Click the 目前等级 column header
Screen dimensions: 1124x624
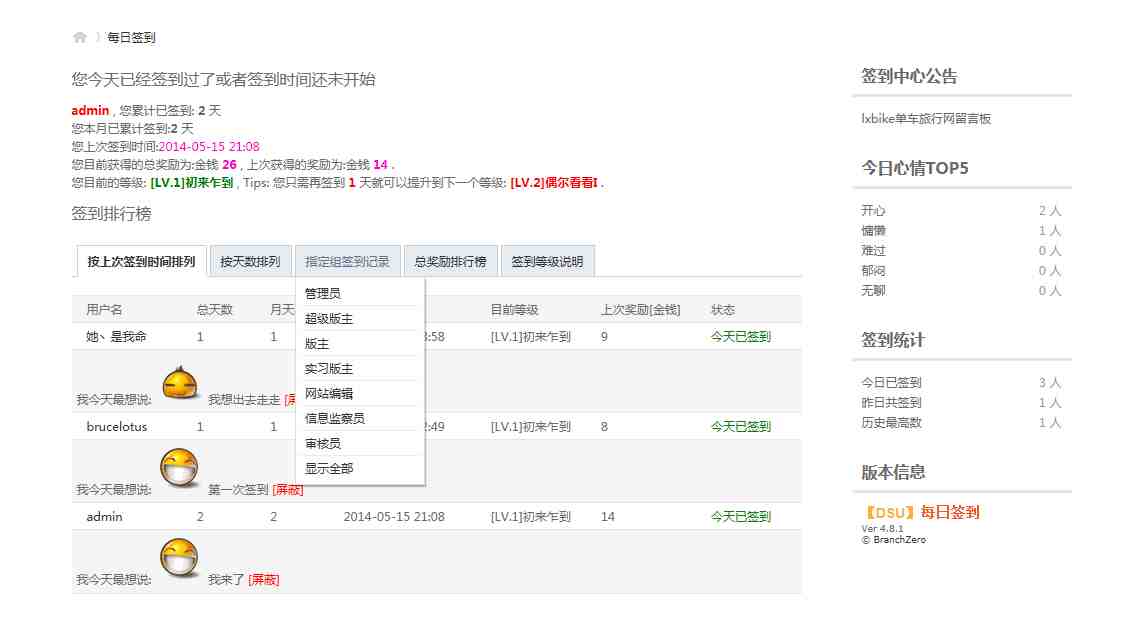(515, 310)
